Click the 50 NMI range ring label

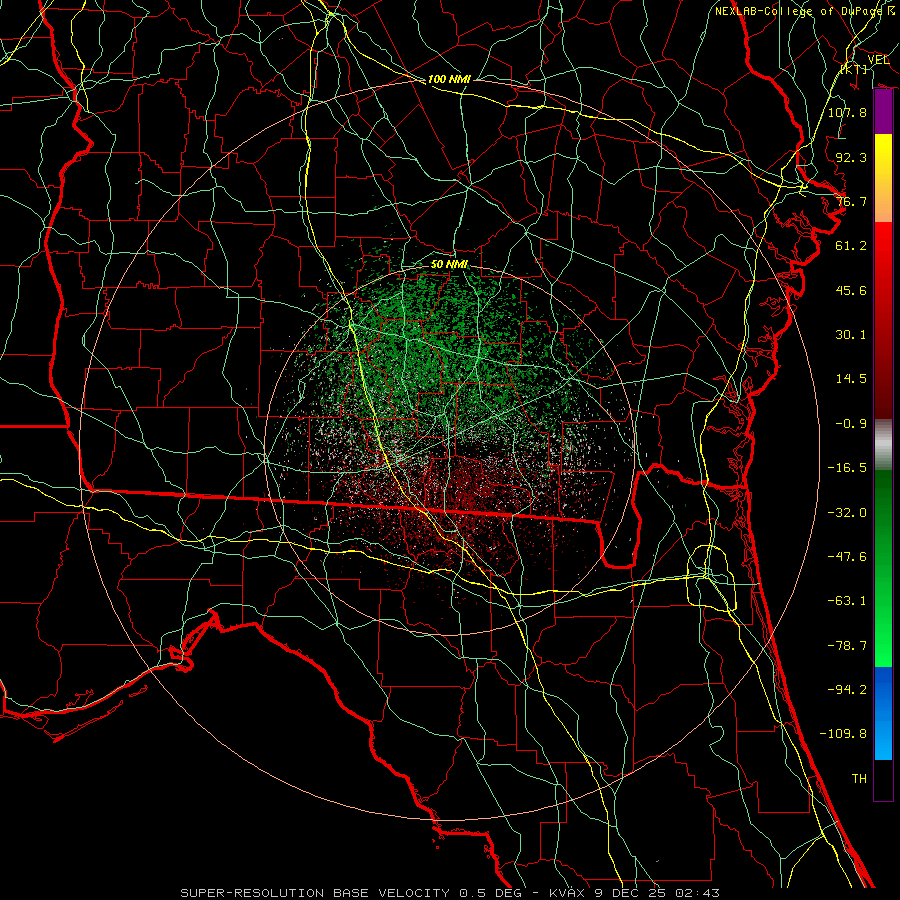coord(449,265)
